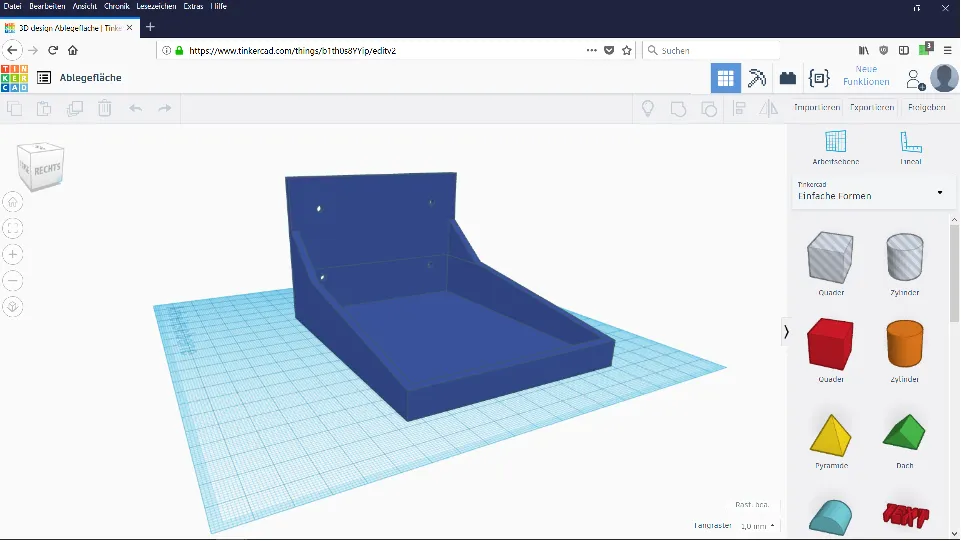Click the invite user icon

[x=915, y=79]
